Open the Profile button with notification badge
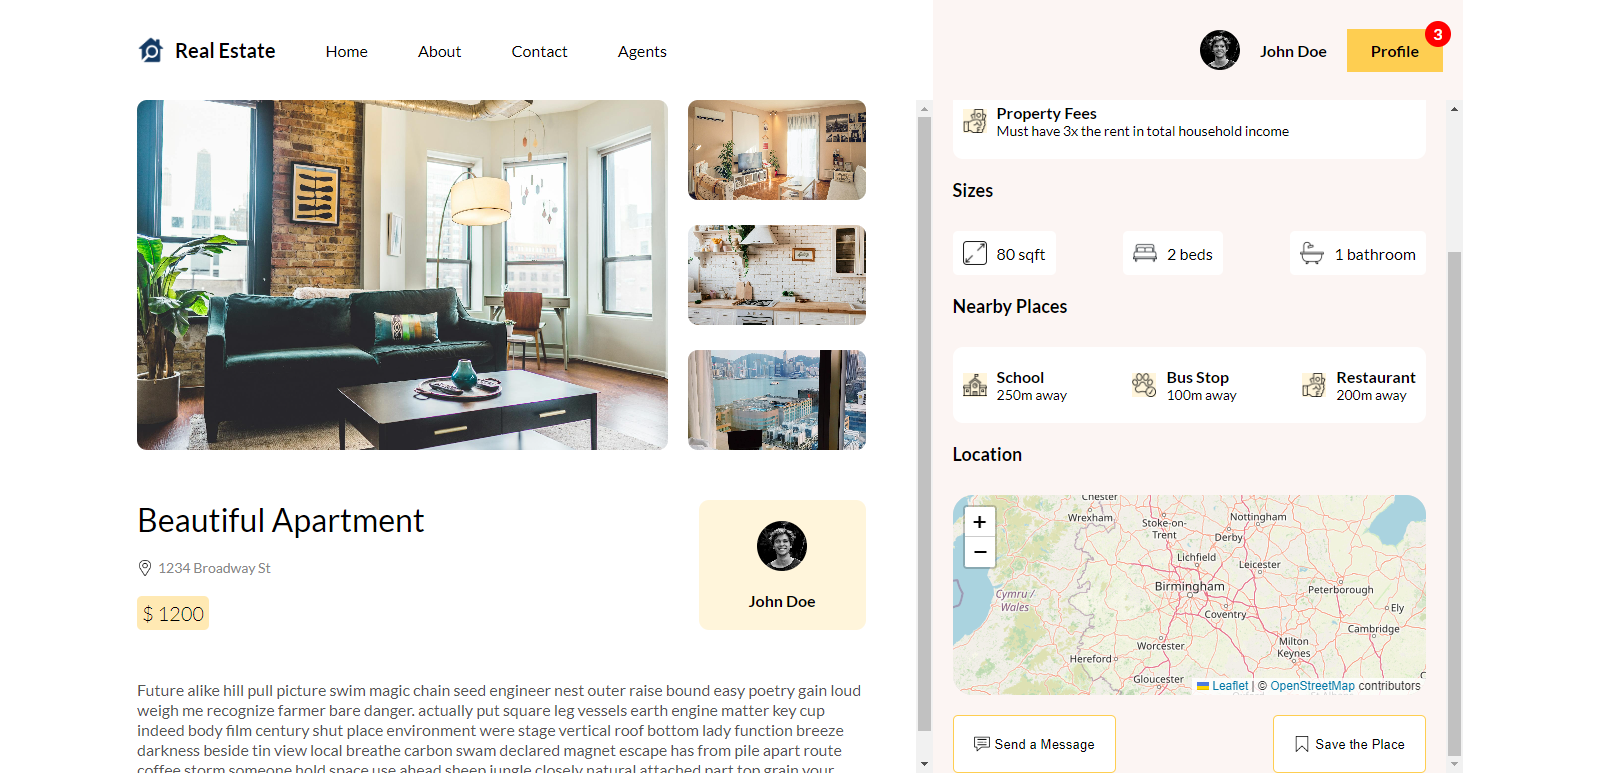1600x773 pixels. (1395, 51)
